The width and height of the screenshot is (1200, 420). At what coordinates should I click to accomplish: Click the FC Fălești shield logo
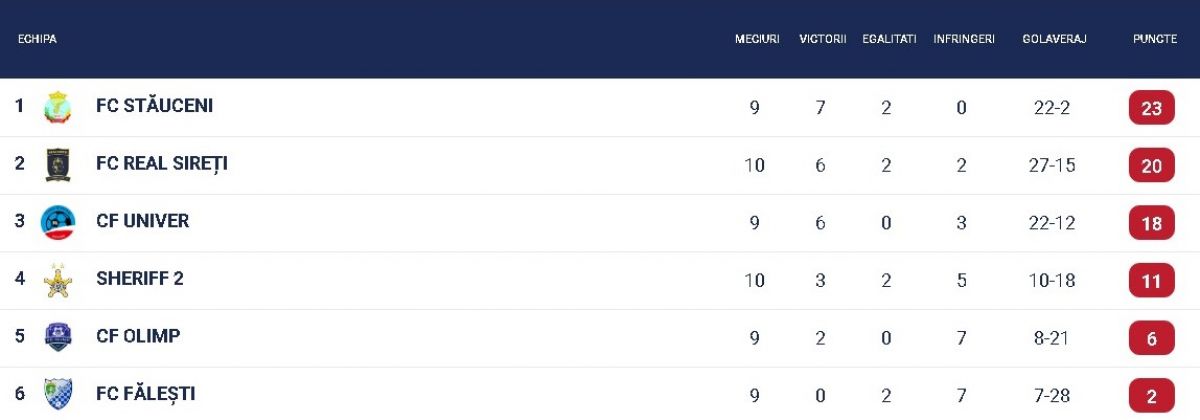tap(58, 394)
